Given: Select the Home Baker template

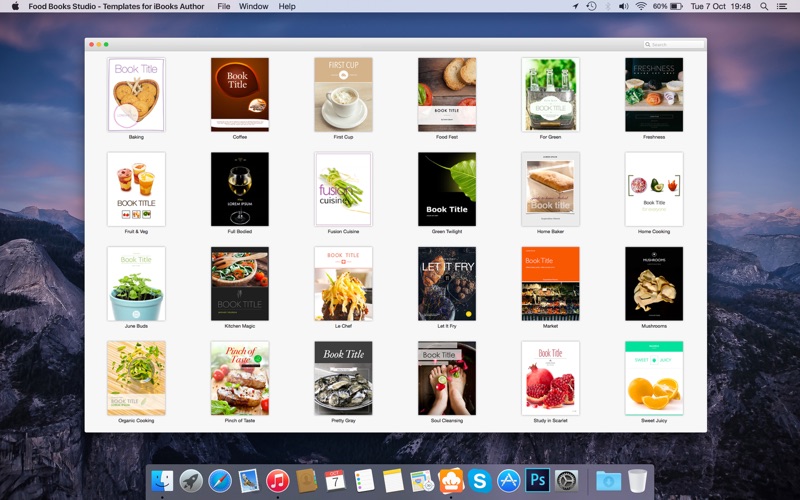Looking at the screenshot, I should [551, 189].
